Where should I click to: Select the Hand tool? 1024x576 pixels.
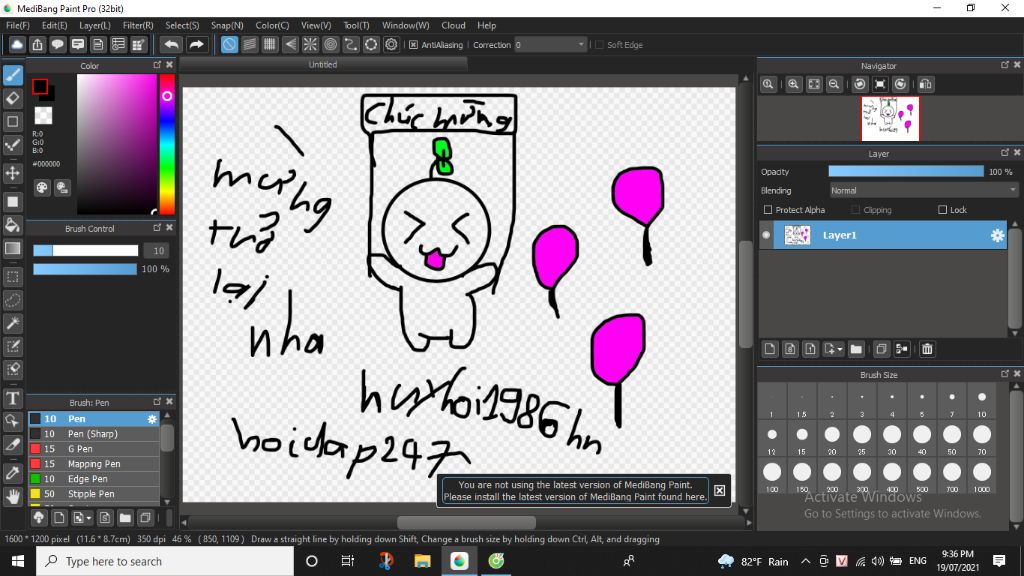click(x=12, y=496)
